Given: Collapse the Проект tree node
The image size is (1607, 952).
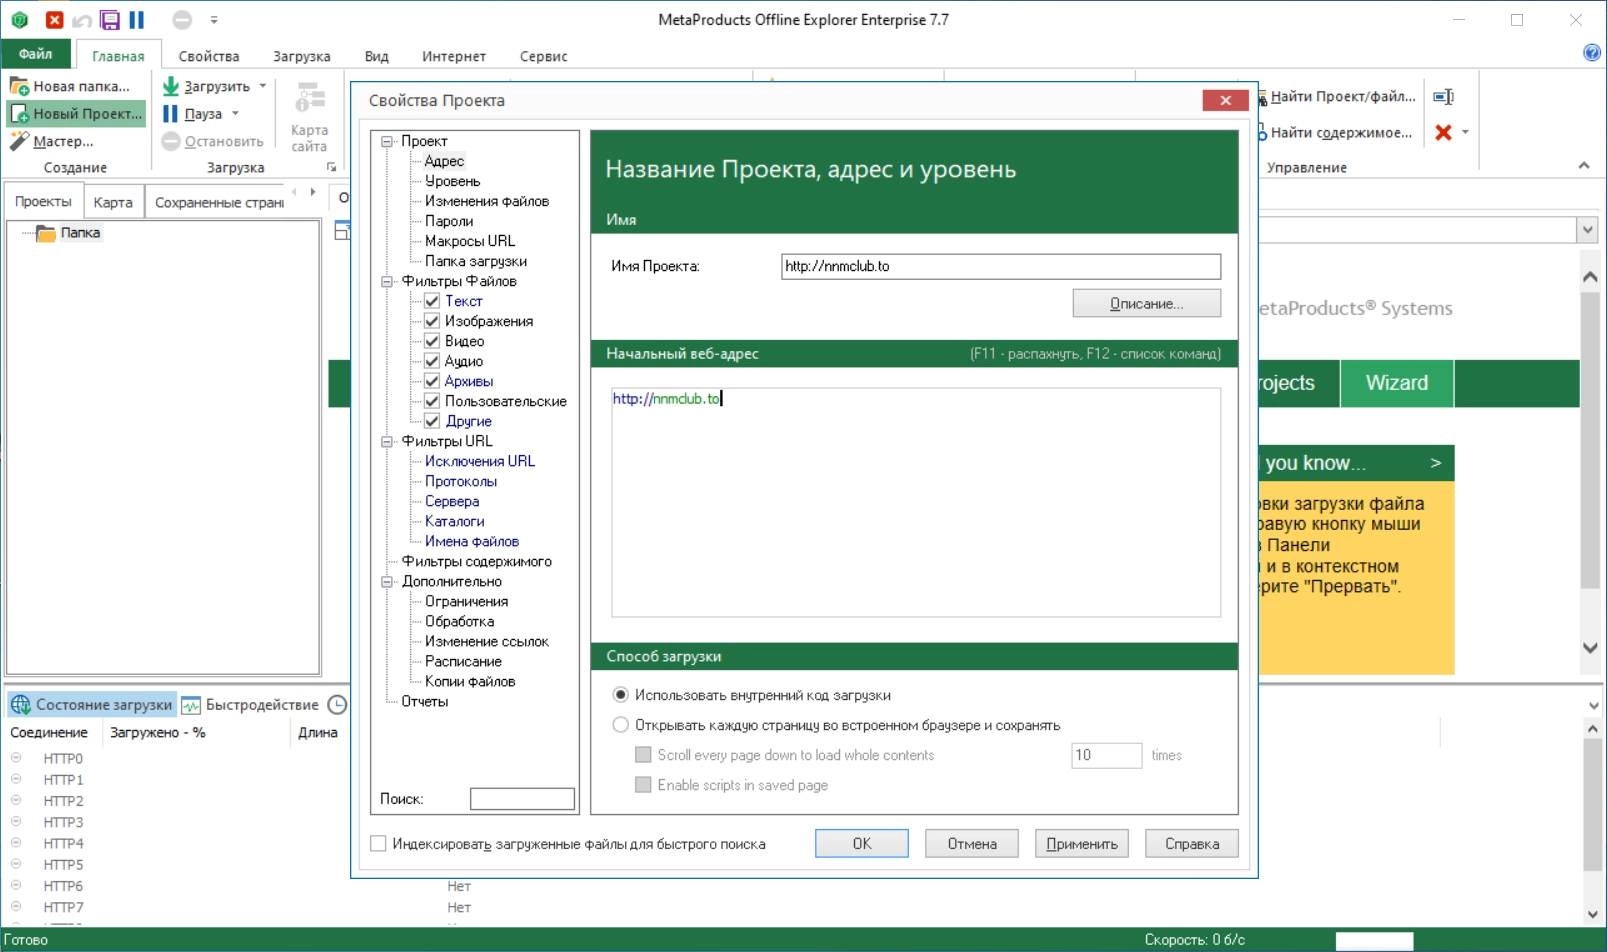Looking at the screenshot, I should coord(387,141).
